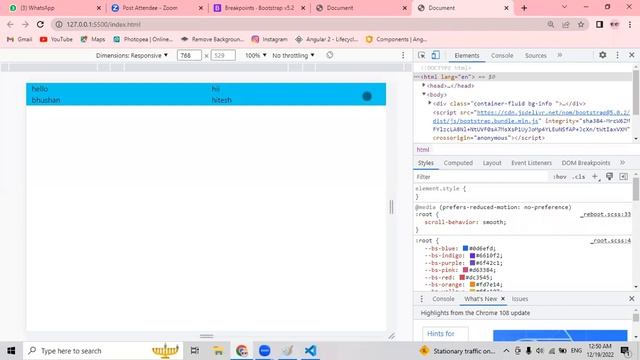Select the Styles tab

pyautogui.click(x=426, y=163)
